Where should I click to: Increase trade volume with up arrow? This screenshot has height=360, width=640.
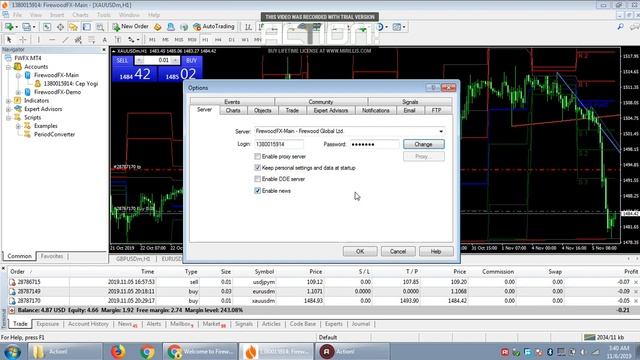tap(176, 60)
